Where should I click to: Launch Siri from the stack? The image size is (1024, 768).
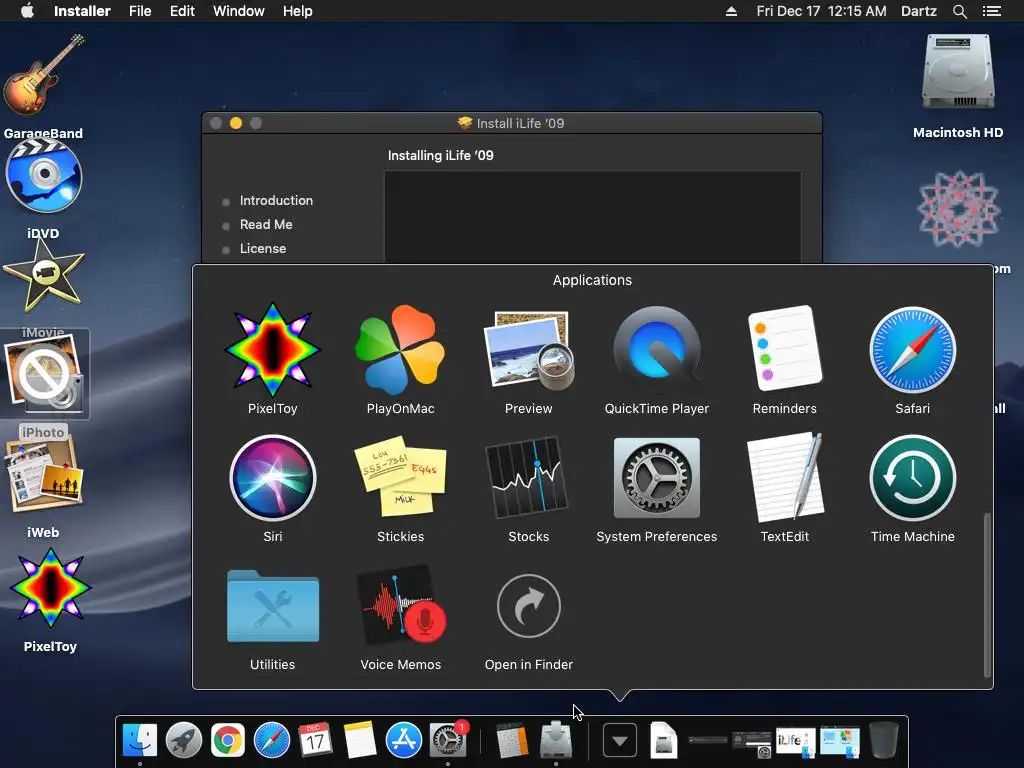coord(272,478)
